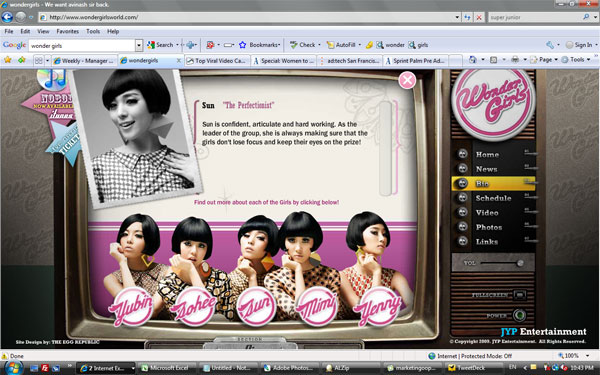Switch to the Weekly - Manager tab

[85, 60]
